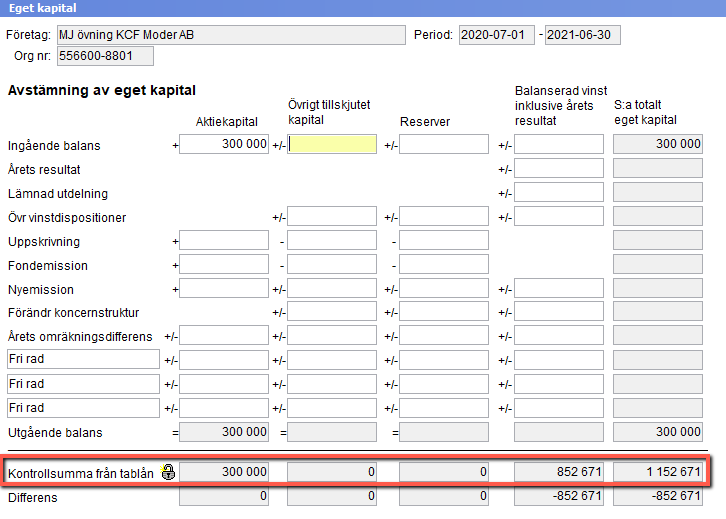This screenshot has height=519, width=726.
Task: Click Förändr koncernstruktur Övrigt tillskjutet field
Action: click(332, 312)
